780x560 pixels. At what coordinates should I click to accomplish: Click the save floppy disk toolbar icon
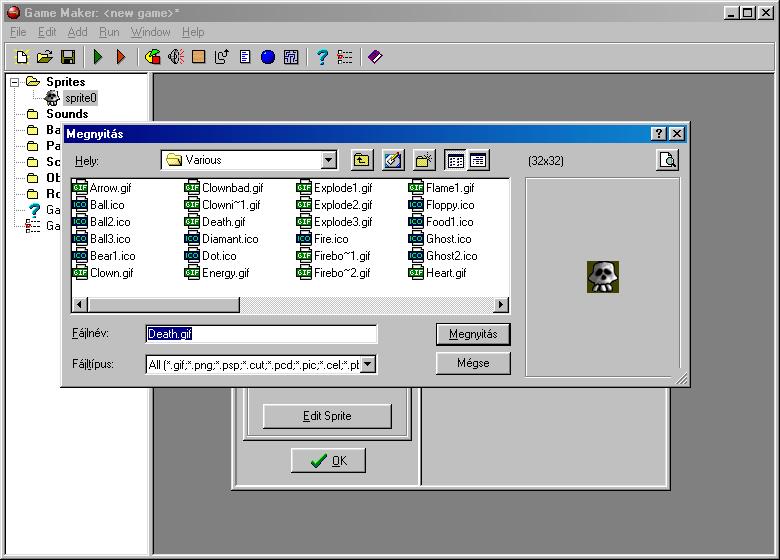(68, 57)
